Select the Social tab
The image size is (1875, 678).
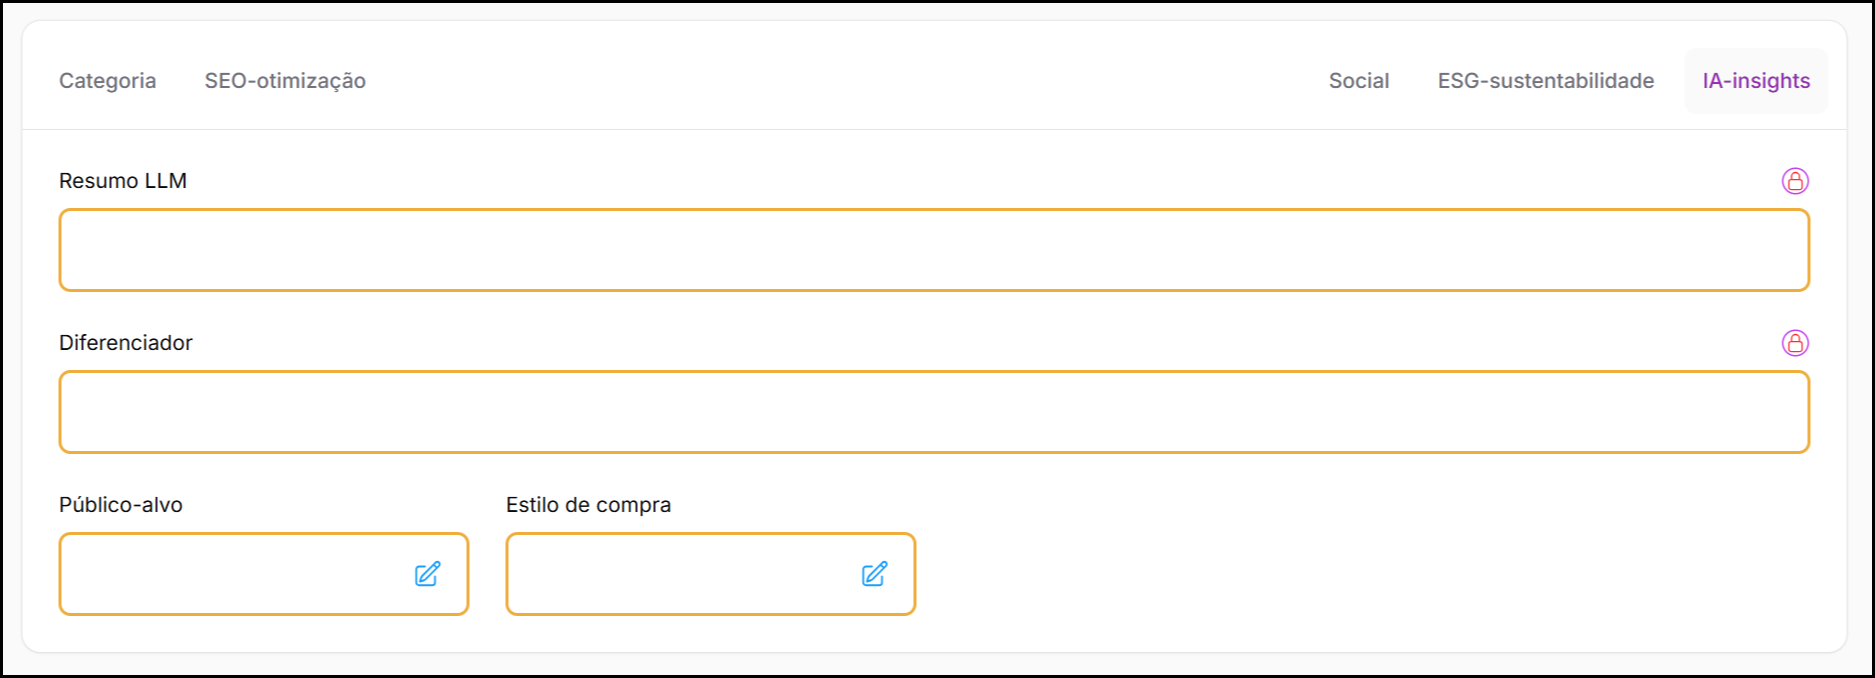click(x=1358, y=81)
